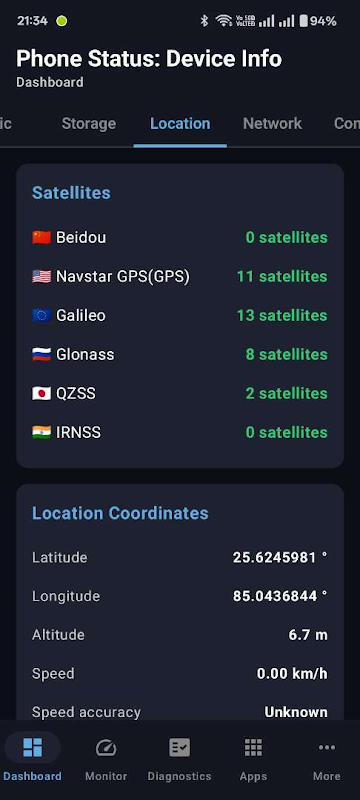Tap the US flag beside Navstar GPS
The image size is (360, 800).
tap(41, 277)
